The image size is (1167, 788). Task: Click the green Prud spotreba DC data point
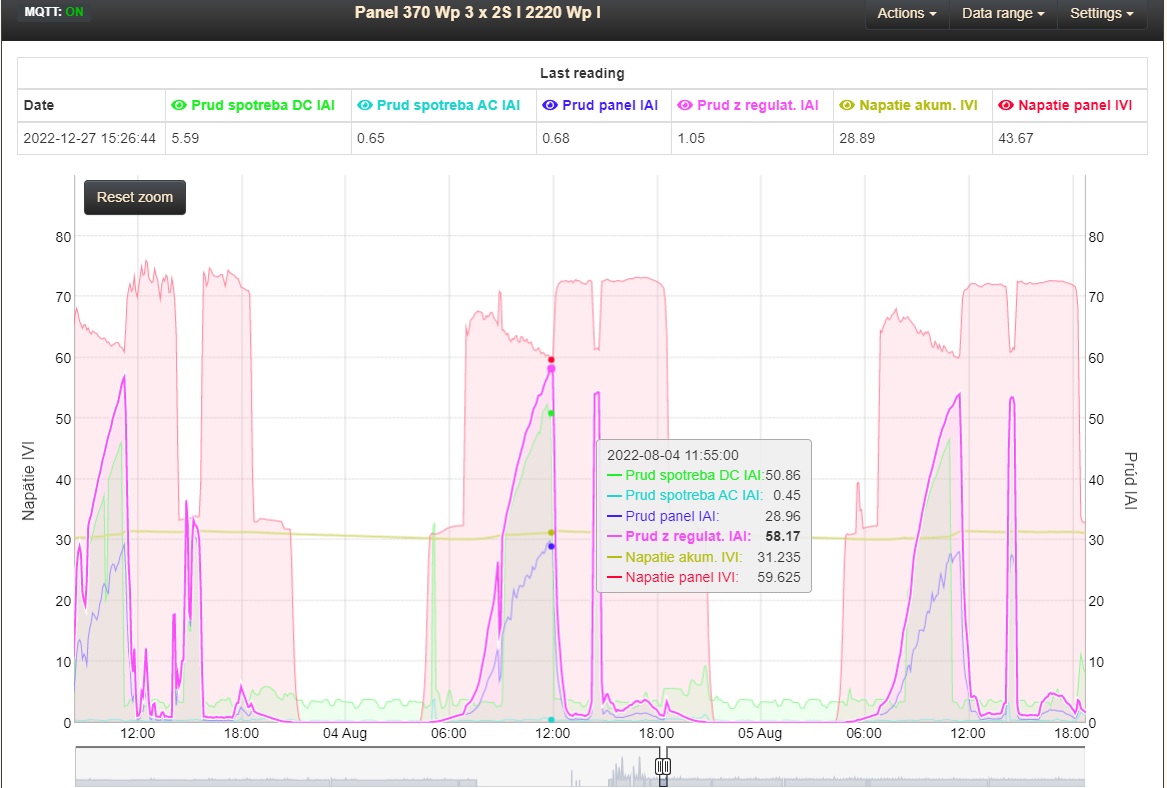[x=551, y=413]
